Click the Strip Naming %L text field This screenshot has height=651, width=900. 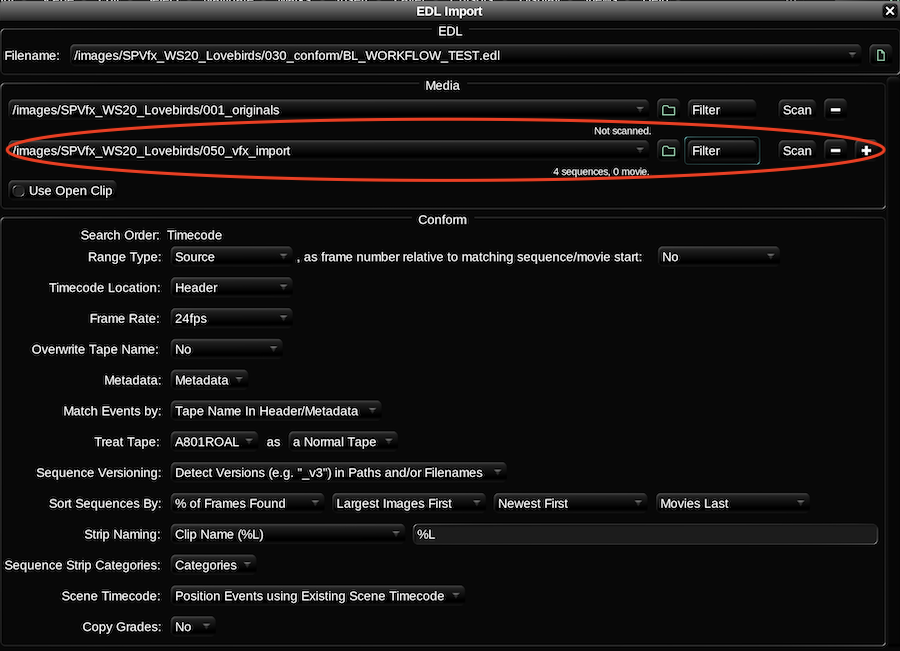(x=645, y=535)
